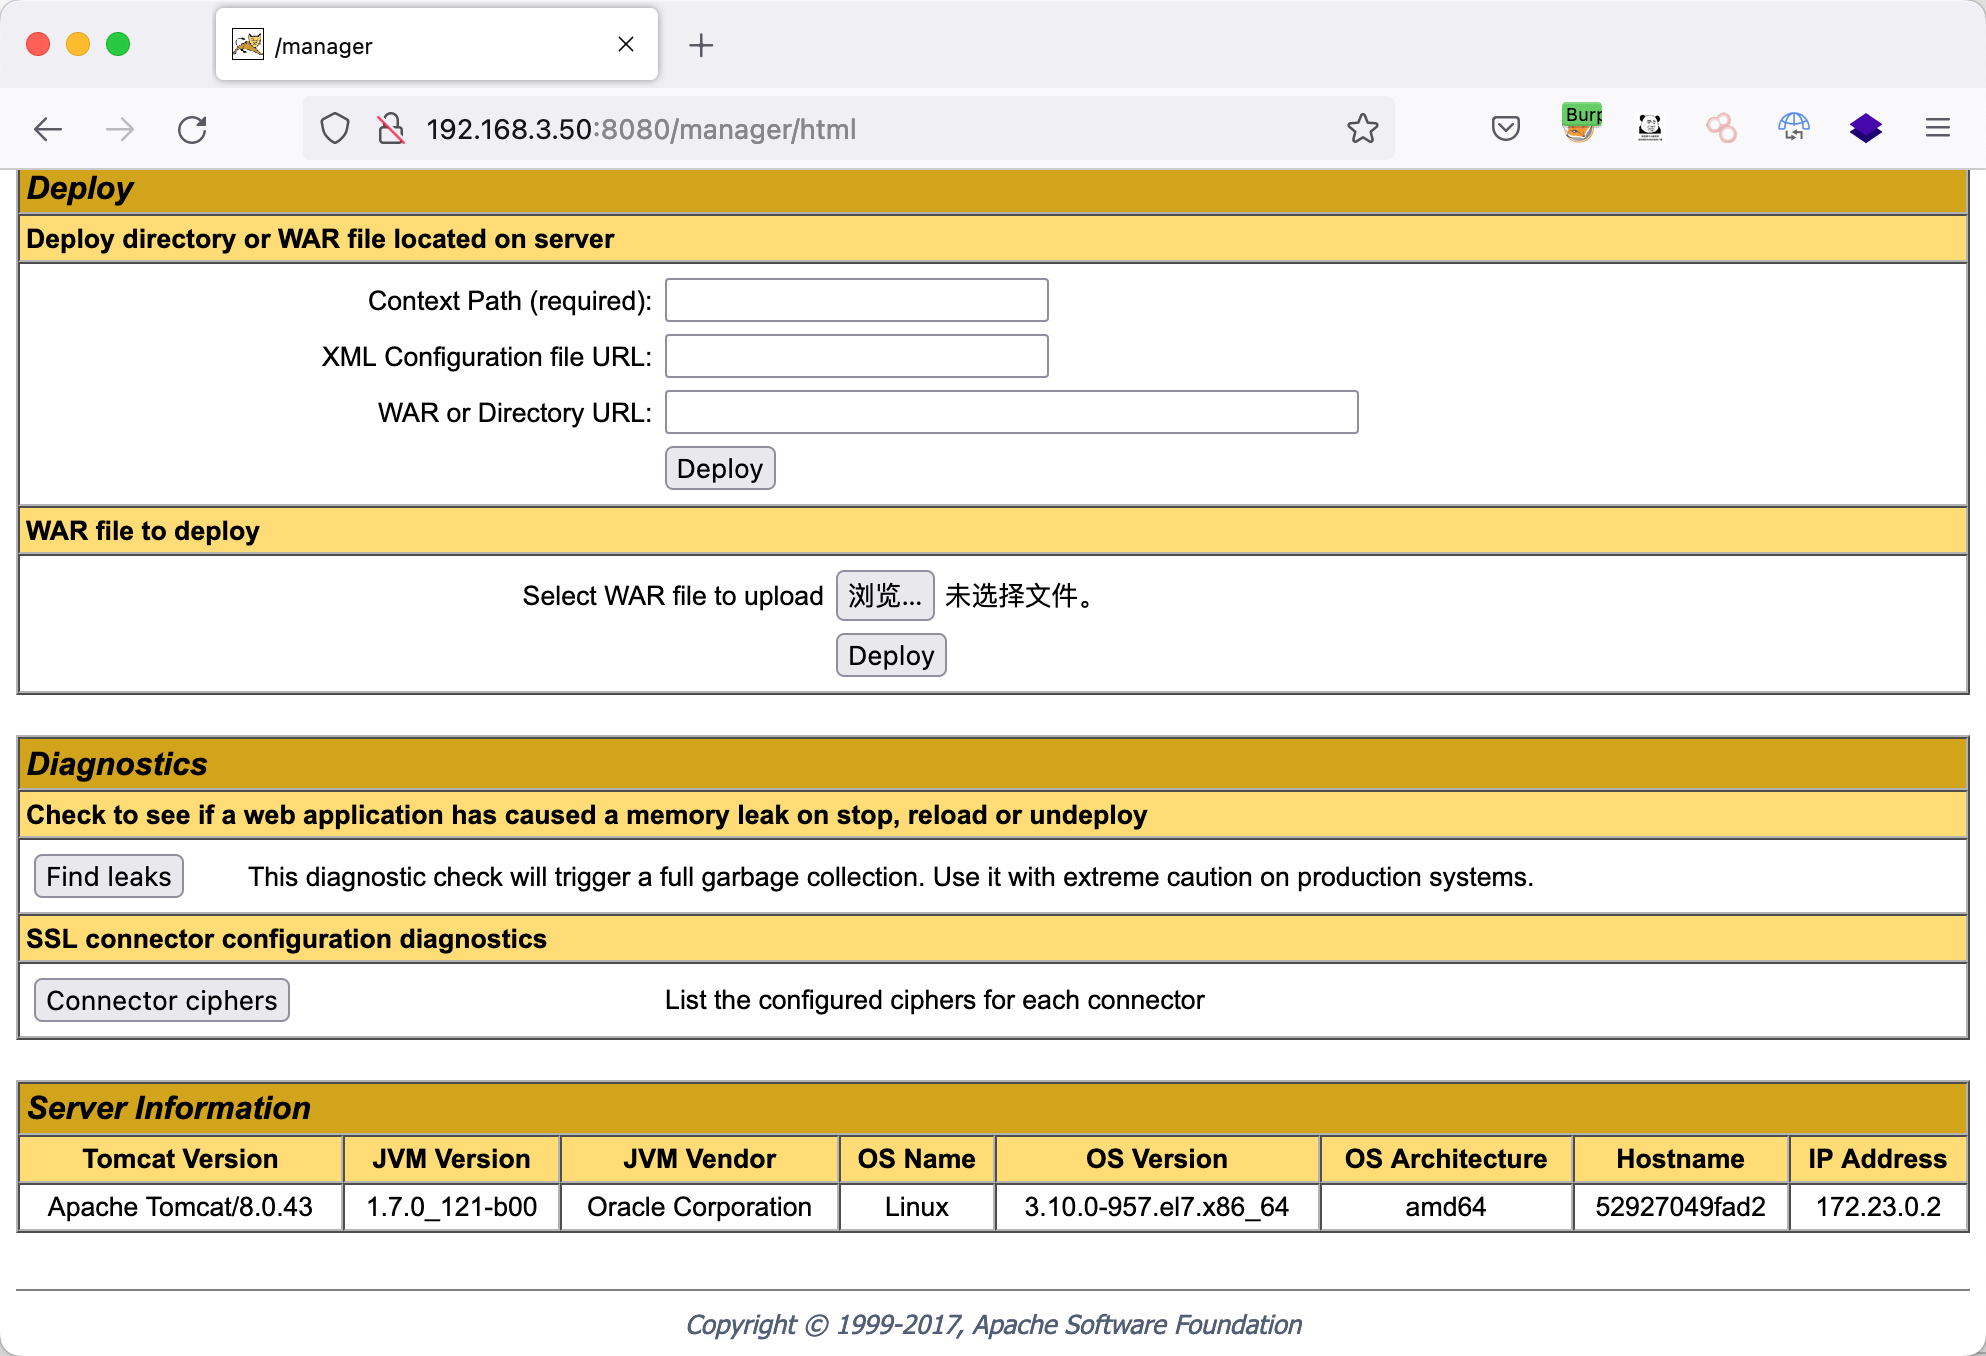Click the bookmark star icon

click(1362, 128)
